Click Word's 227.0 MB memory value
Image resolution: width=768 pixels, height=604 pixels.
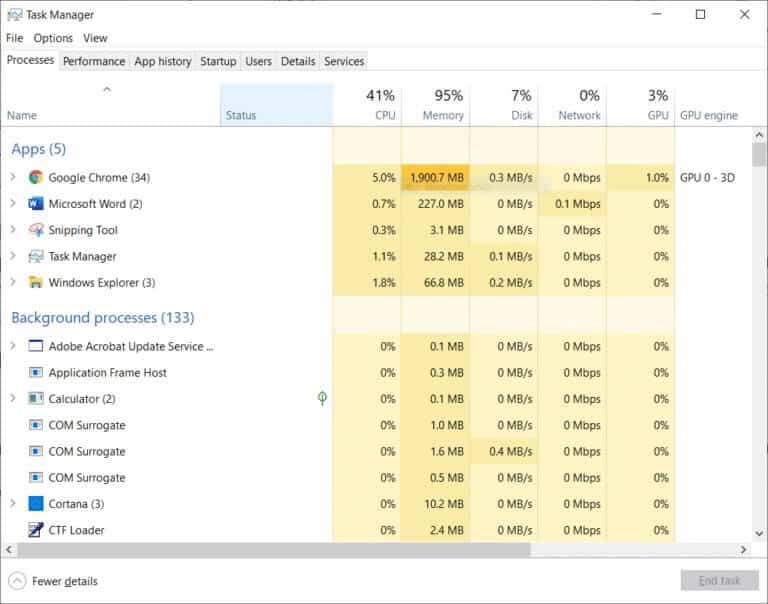(440, 204)
